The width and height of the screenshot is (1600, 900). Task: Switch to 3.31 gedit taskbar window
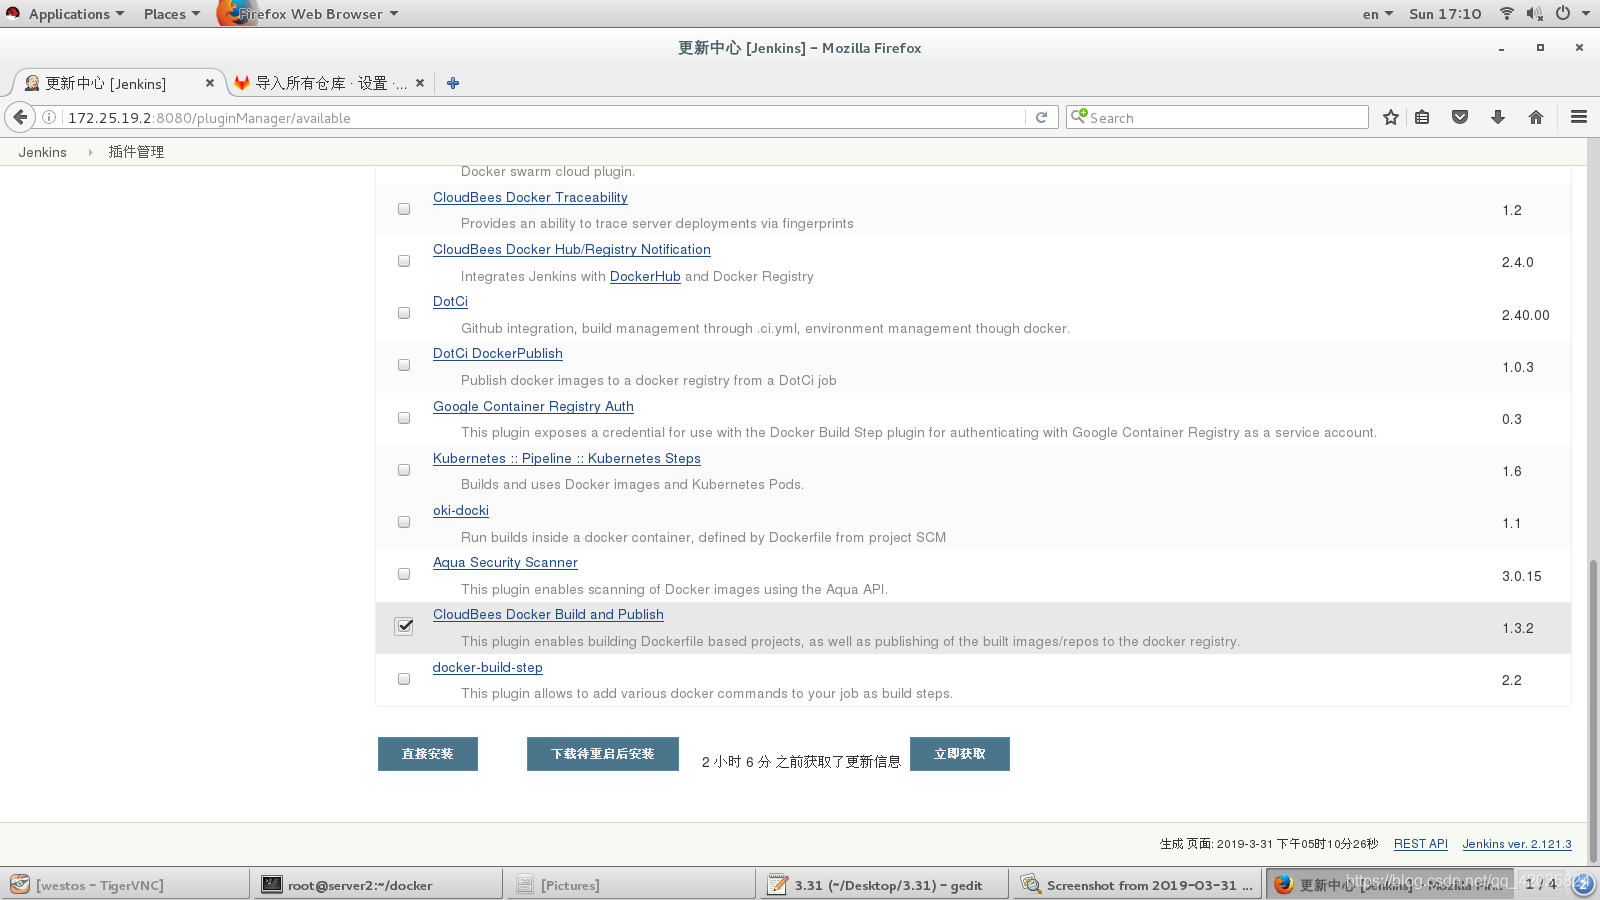[x=883, y=884]
